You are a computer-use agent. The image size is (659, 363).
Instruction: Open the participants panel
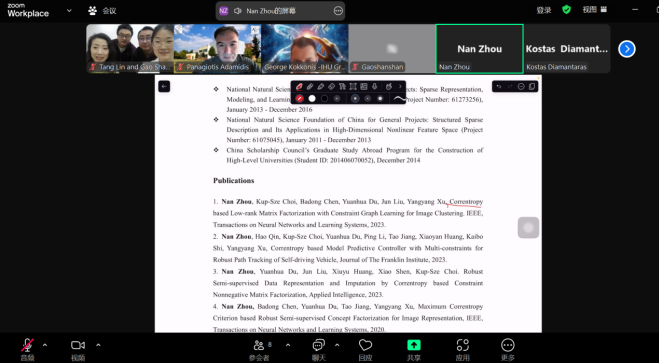point(259,350)
